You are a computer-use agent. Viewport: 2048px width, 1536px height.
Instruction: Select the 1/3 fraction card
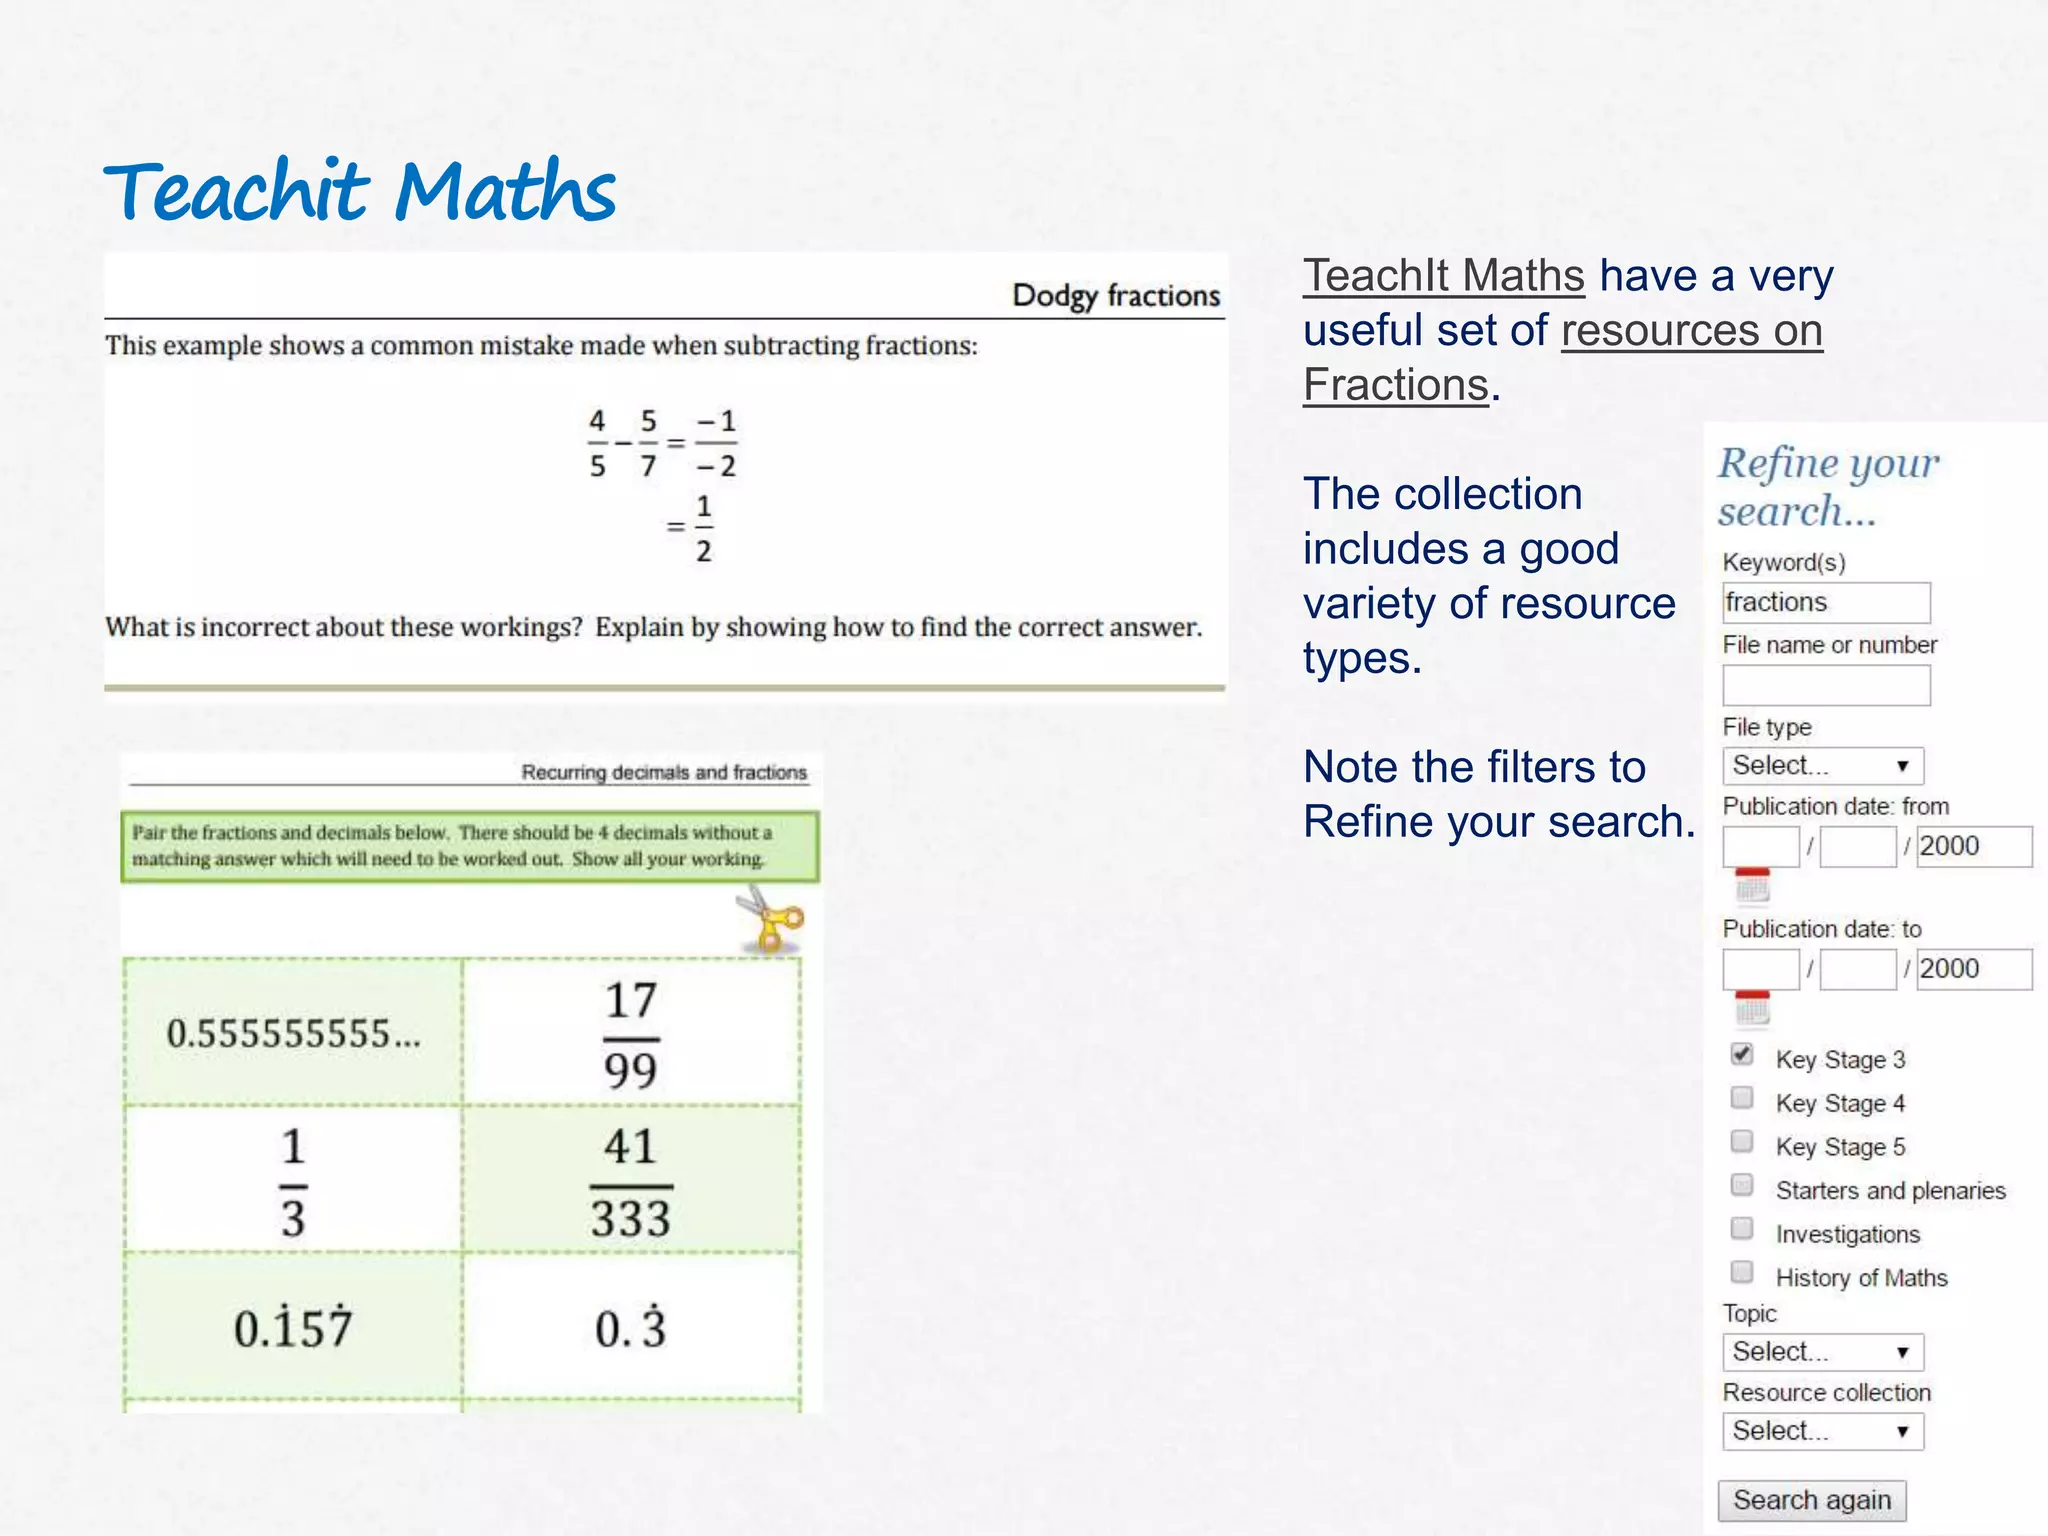(293, 1179)
